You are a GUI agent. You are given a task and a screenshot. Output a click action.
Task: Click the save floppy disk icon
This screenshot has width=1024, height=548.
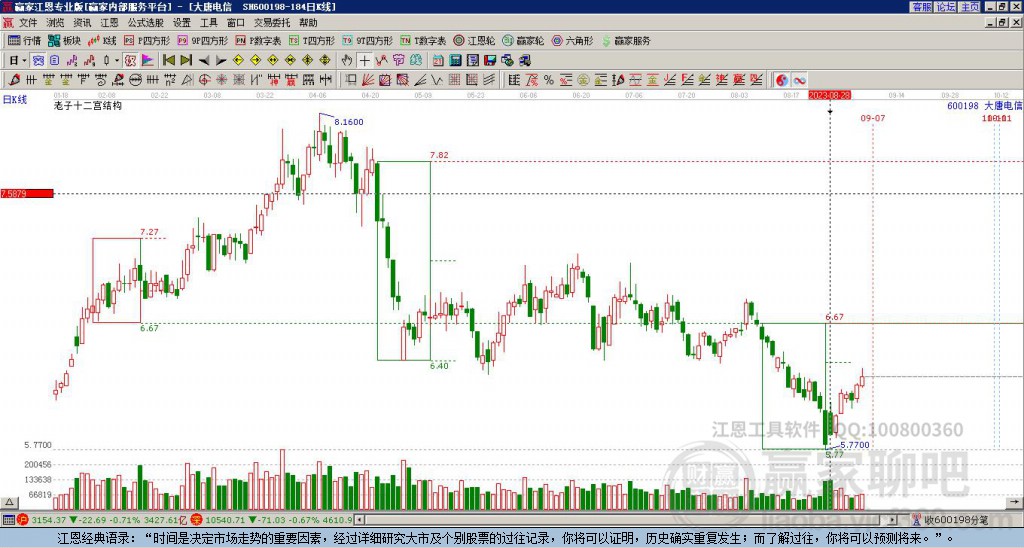[490, 61]
